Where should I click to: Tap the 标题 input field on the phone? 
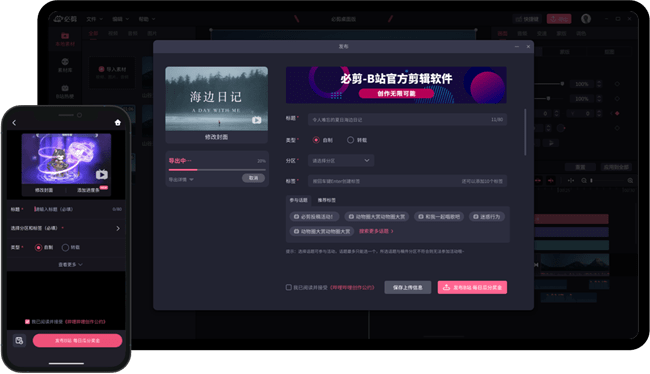point(77,209)
